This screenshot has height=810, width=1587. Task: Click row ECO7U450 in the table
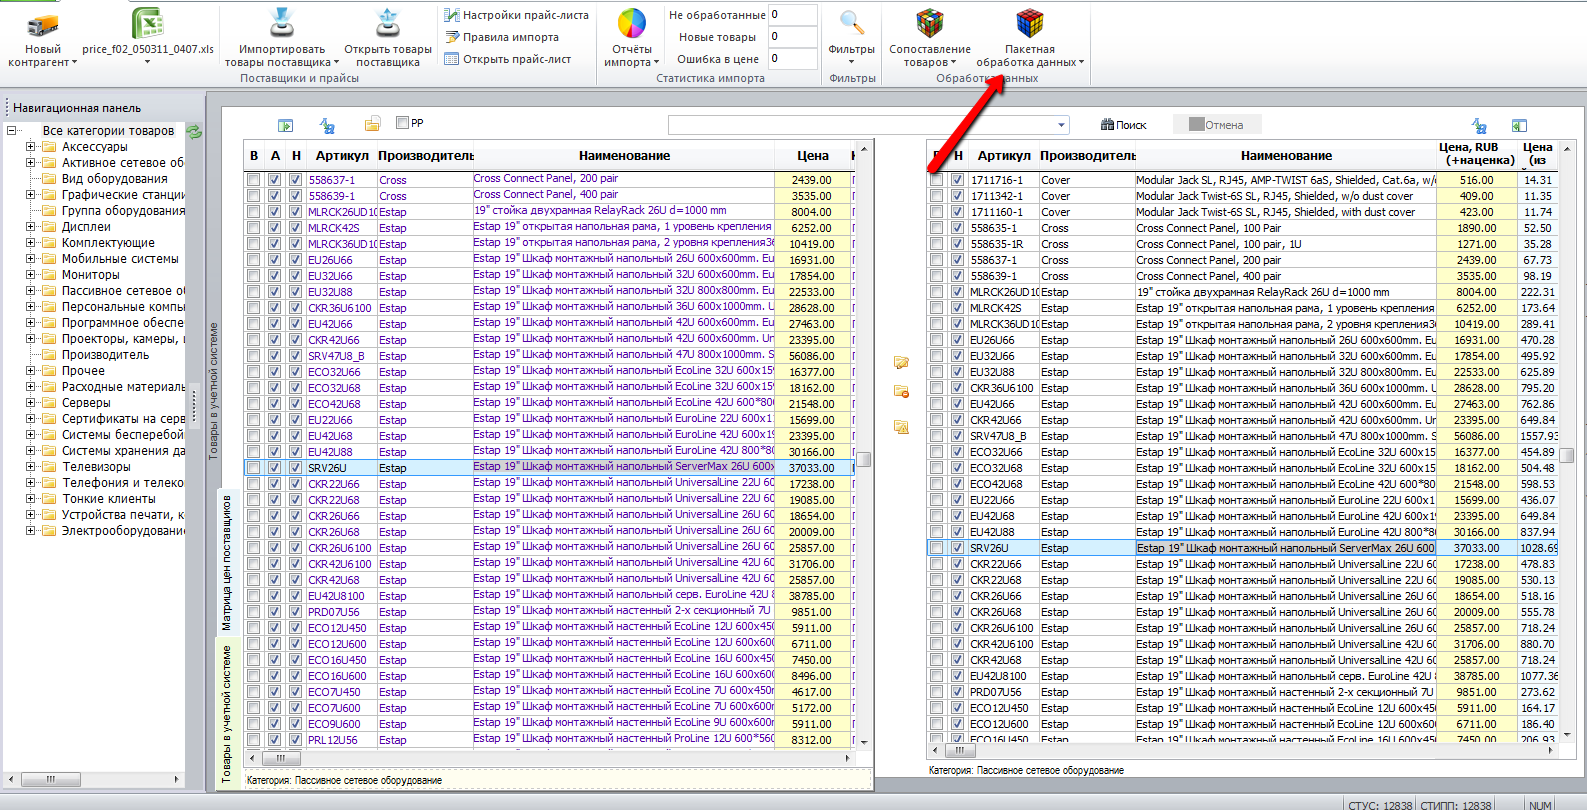549,692
